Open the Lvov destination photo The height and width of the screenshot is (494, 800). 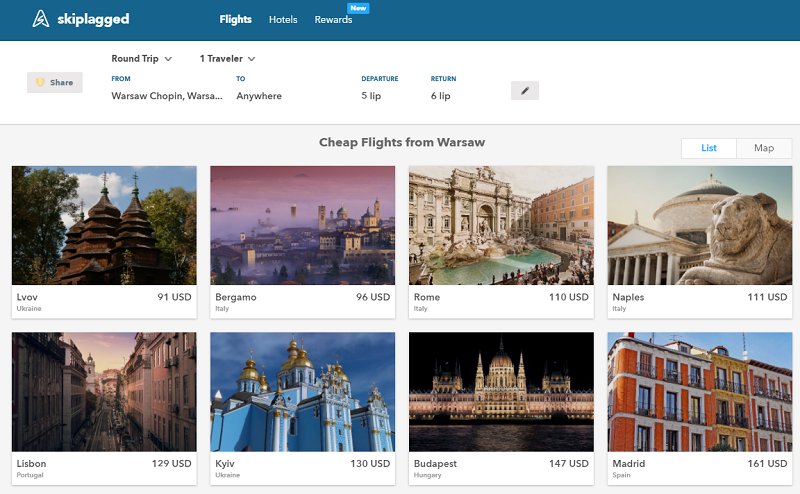[104, 225]
